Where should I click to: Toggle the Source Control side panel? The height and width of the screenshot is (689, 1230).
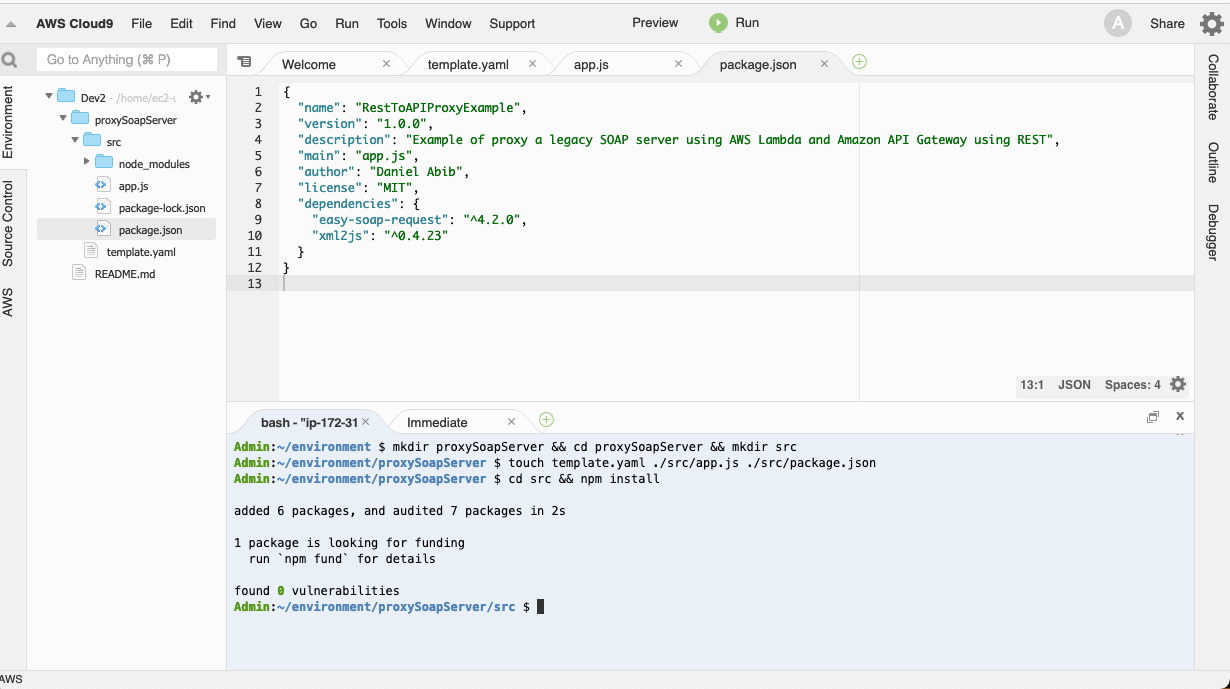tap(8, 223)
